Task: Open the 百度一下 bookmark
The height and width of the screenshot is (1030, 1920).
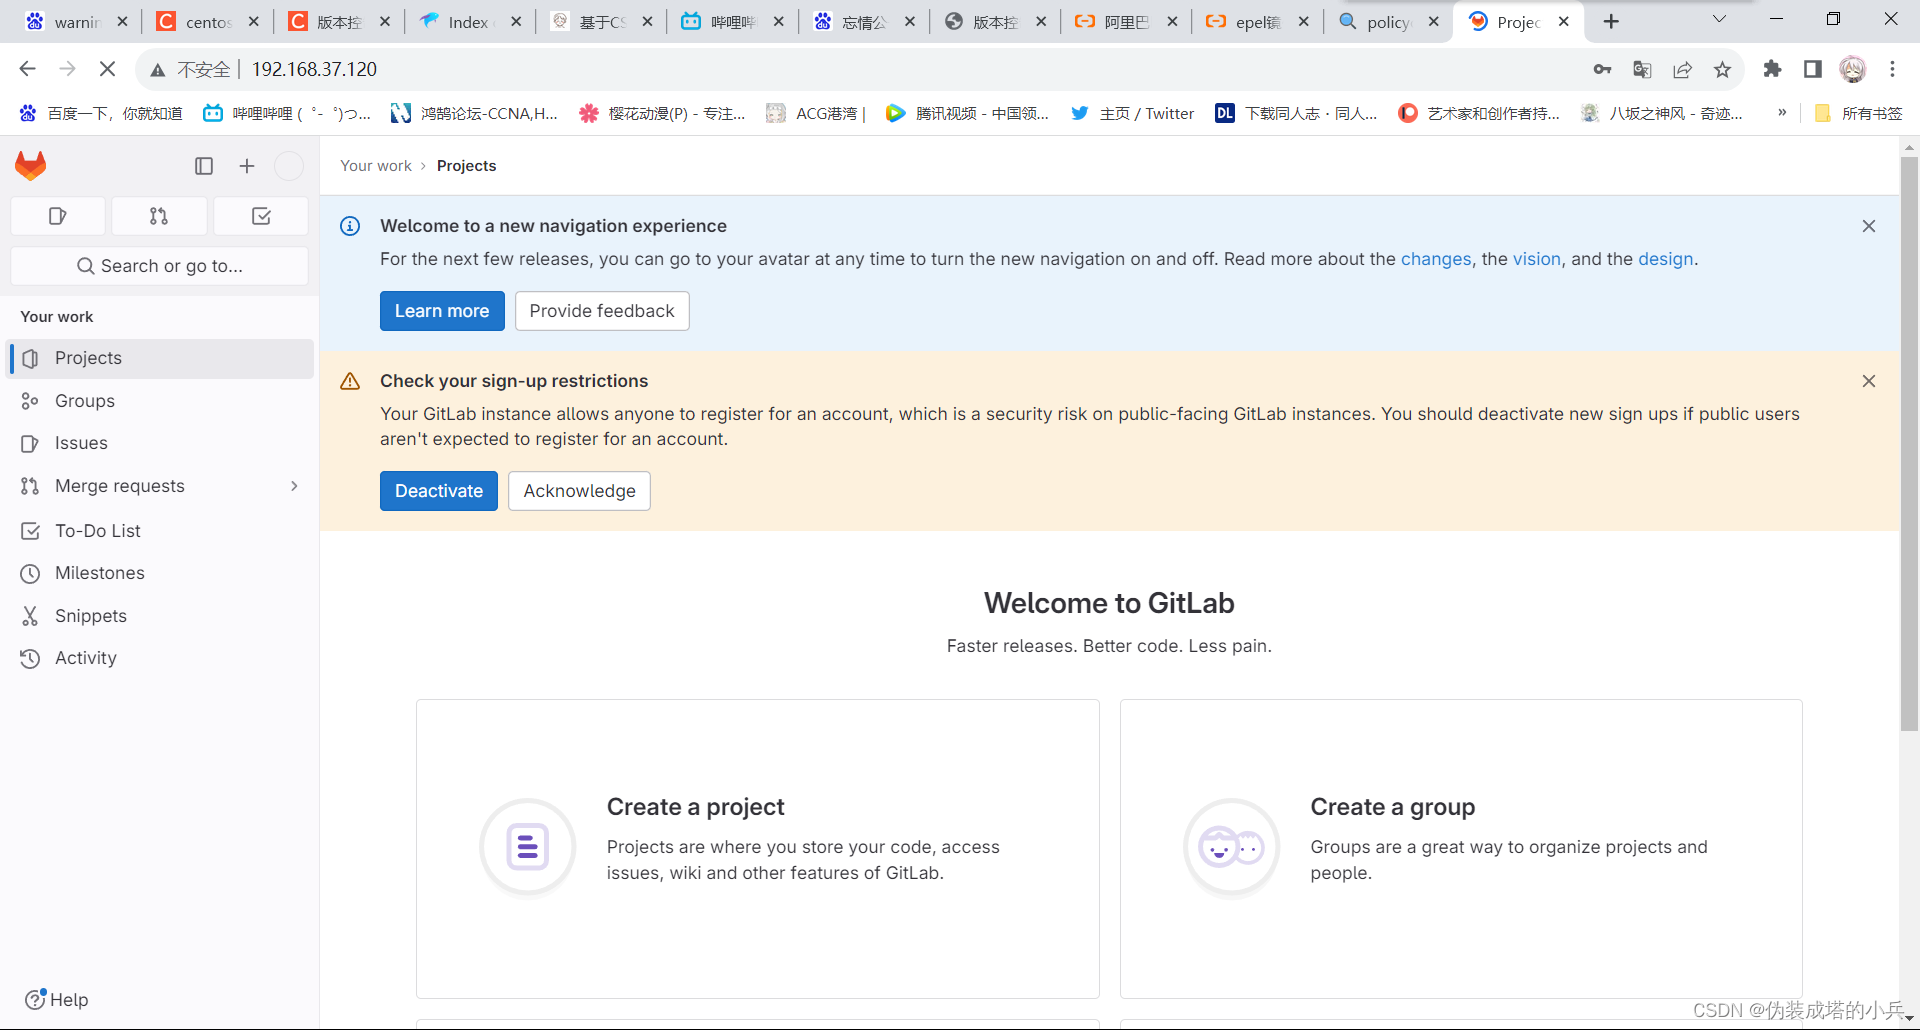Action: point(100,114)
